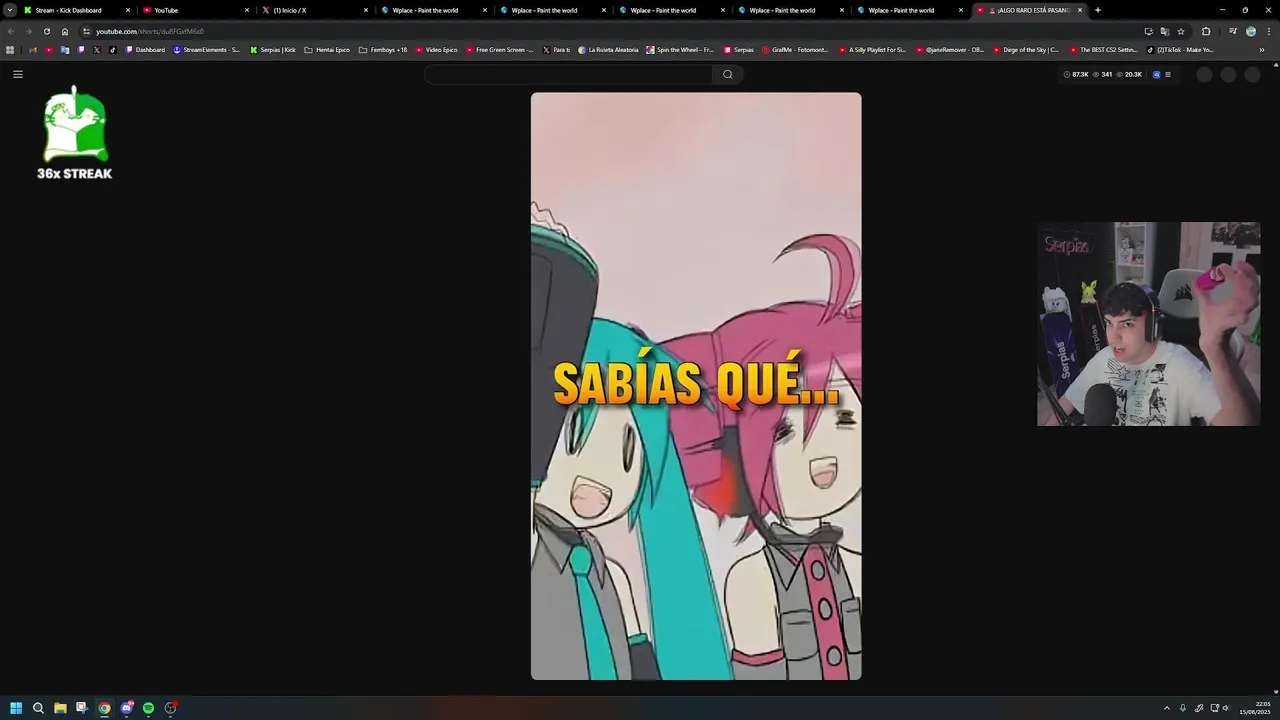Open the Para ti X bookmark

556,49
